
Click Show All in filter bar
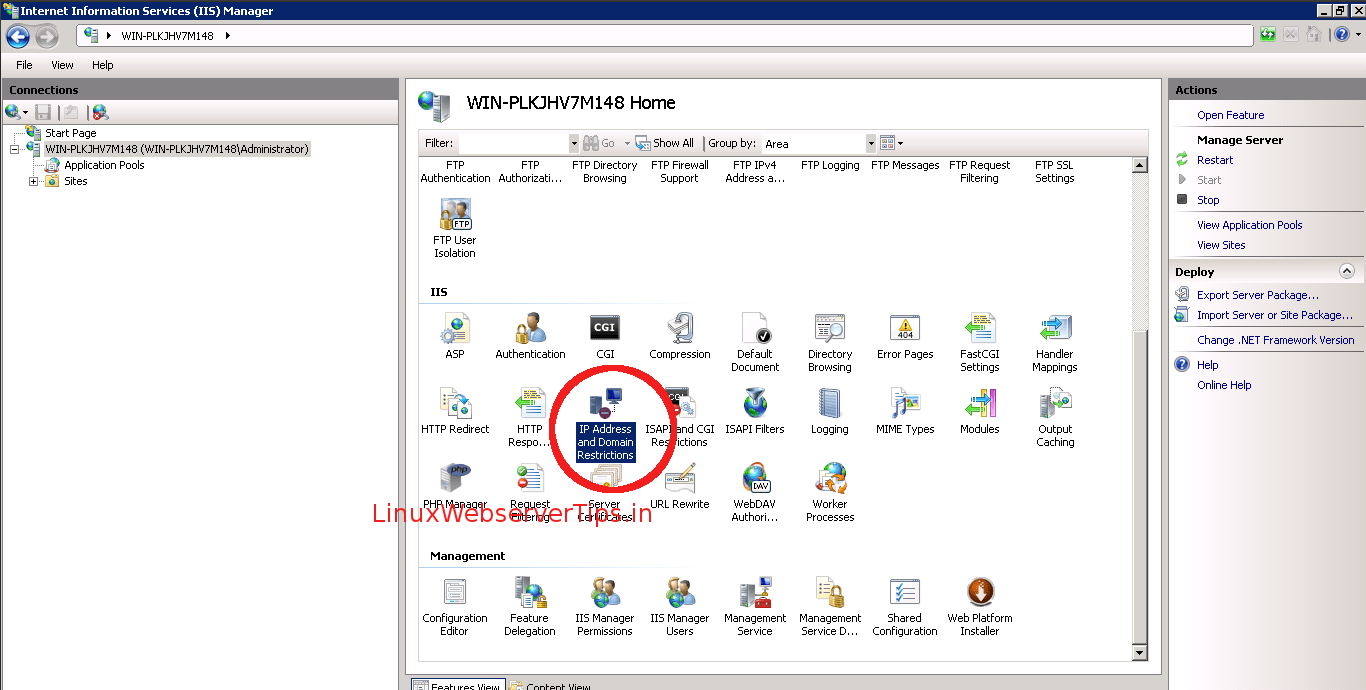[x=665, y=143]
